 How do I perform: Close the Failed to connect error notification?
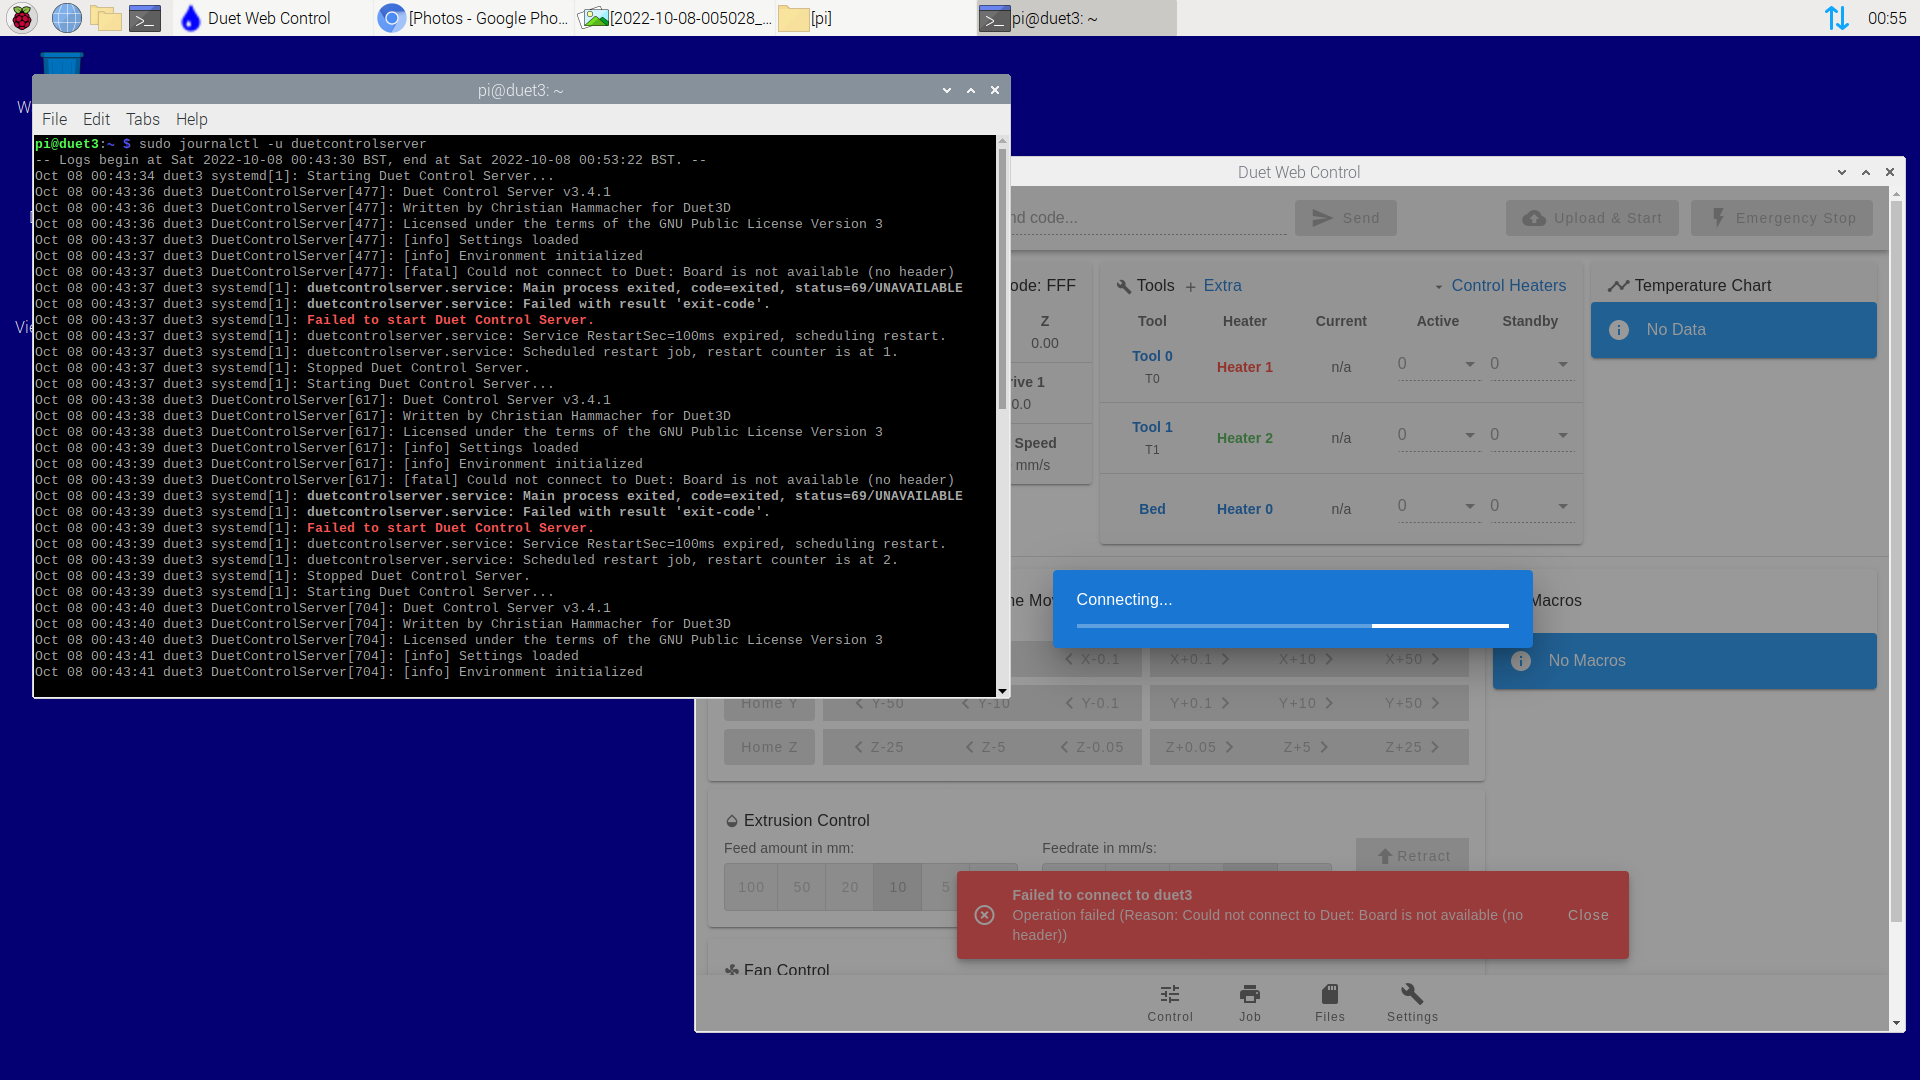point(1588,915)
